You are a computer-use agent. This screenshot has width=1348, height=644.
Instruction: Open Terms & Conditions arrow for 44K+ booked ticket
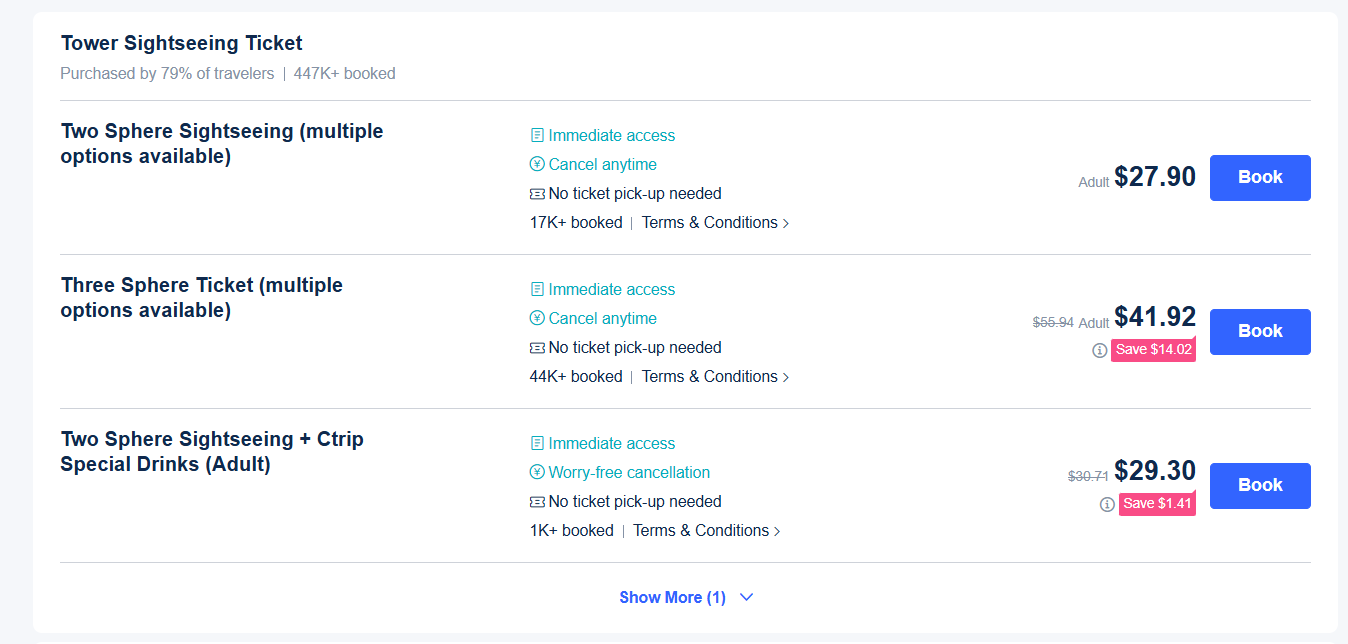coord(786,377)
